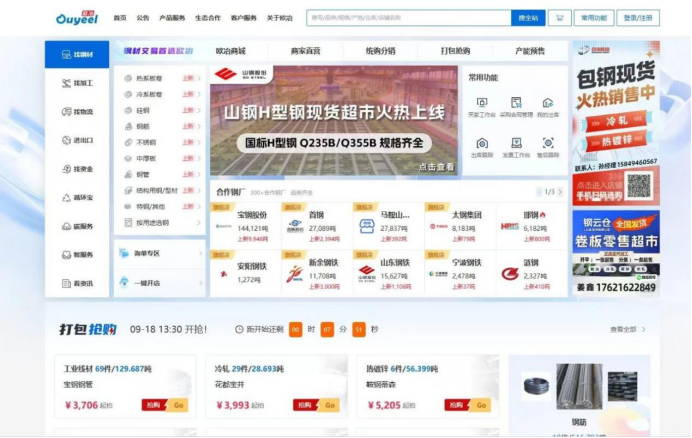Select 找物流 in the left sidebar
Screen dimensions: 692x438
77,112
